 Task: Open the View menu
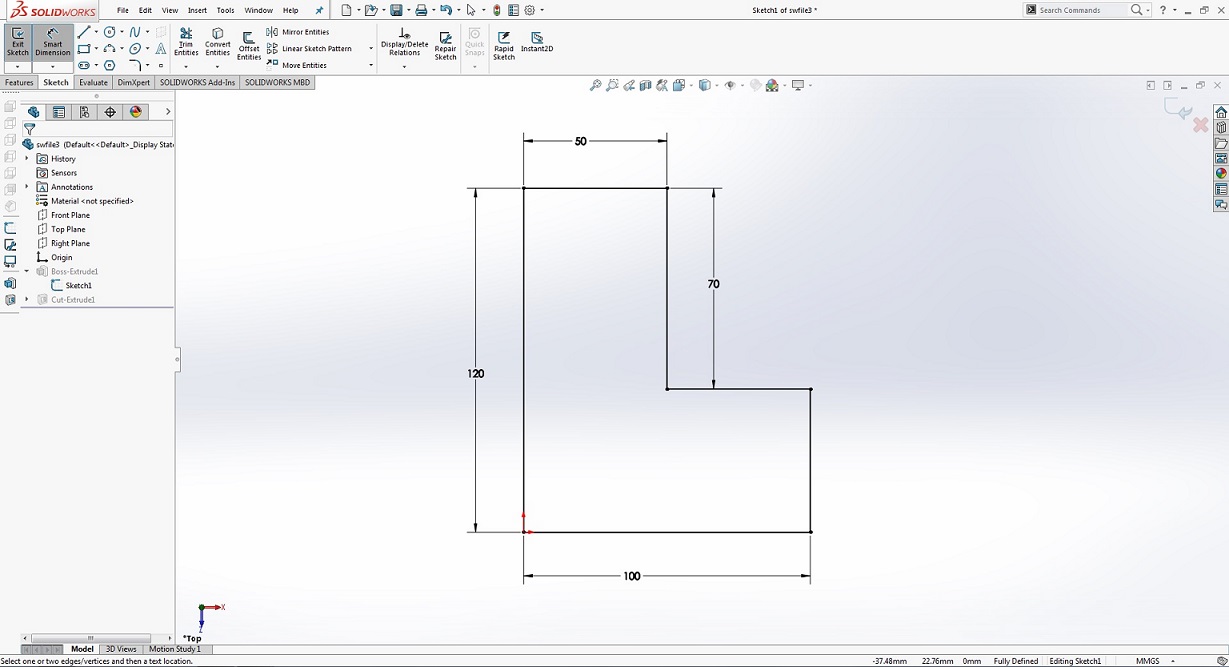tap(170, 10)
